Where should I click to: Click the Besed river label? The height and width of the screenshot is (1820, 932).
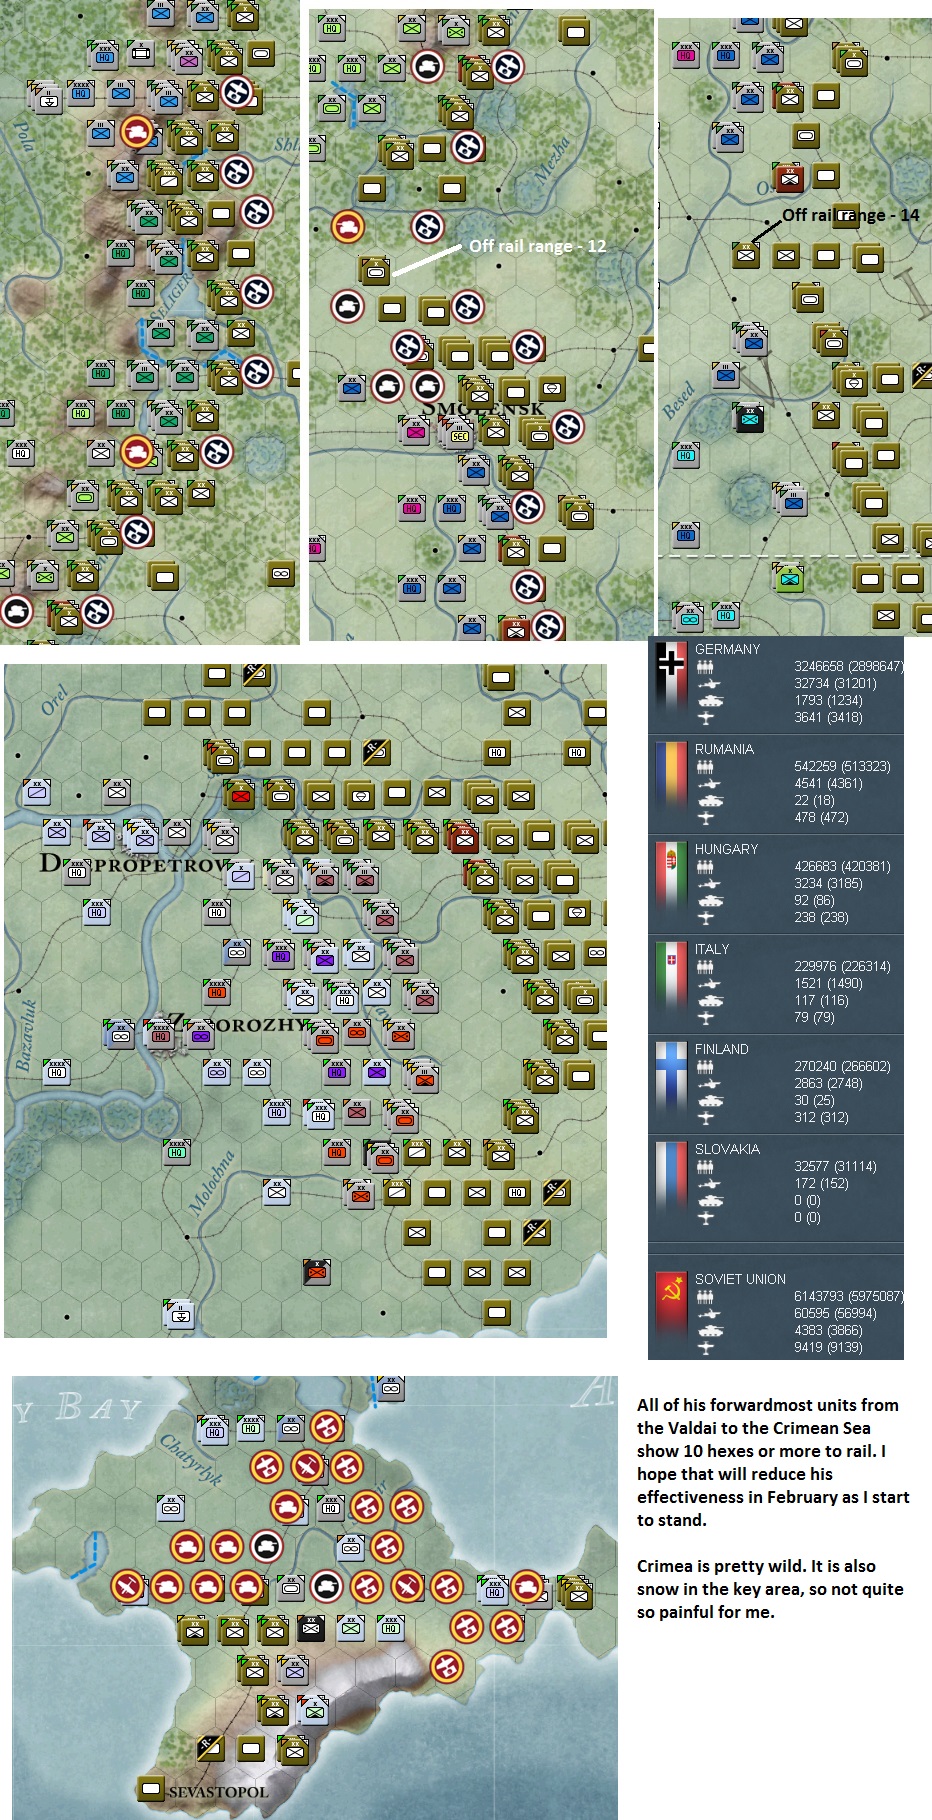click(678, 400)
